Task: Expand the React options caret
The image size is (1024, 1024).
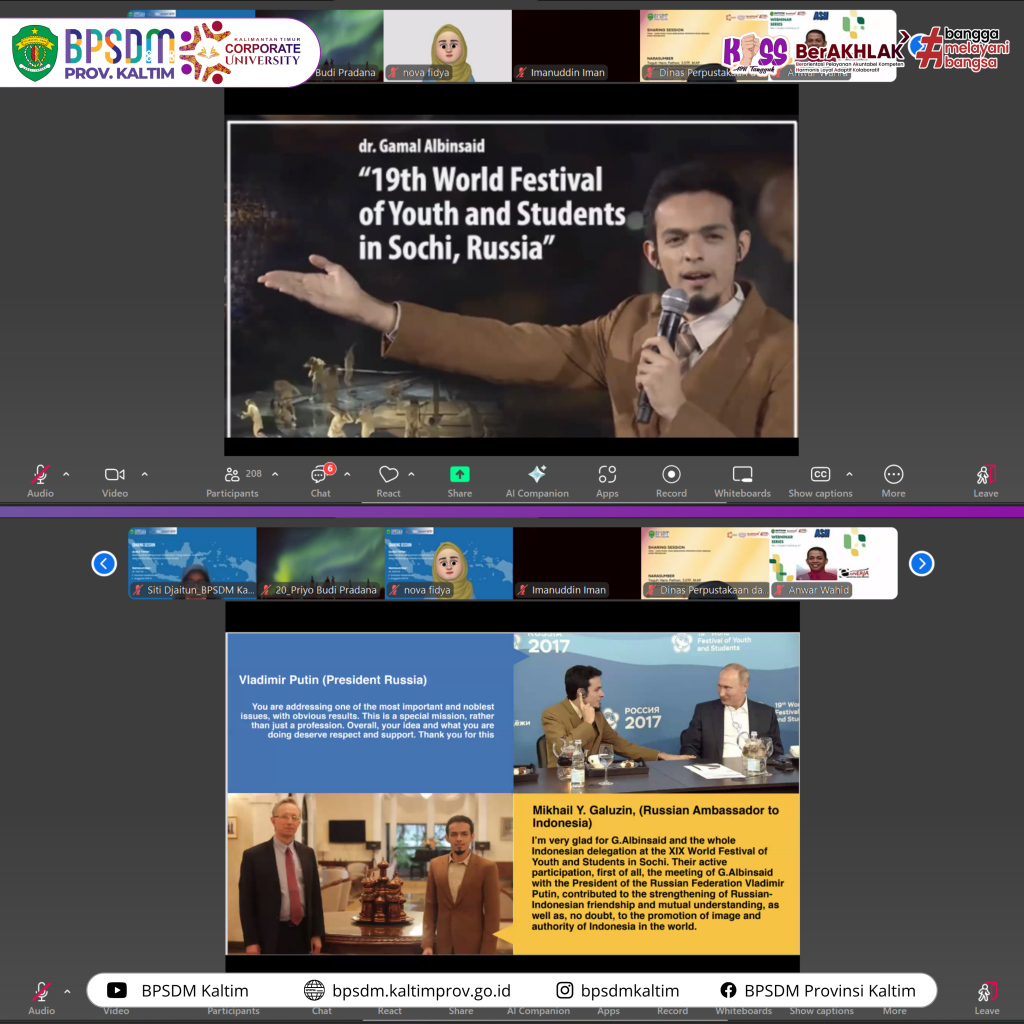Action: [x=411, y=474]
